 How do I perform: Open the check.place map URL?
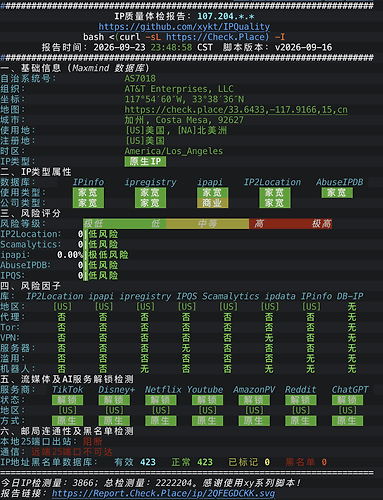click(x=236, y=110)
